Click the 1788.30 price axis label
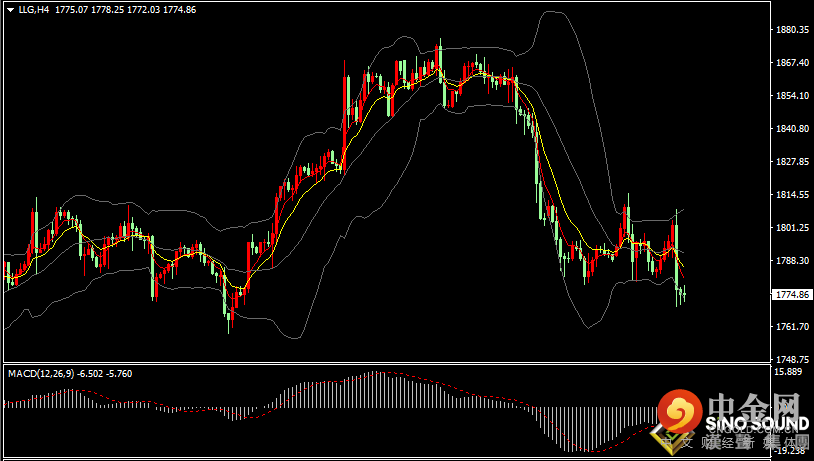The image size is (814, 461). point(793,261)
